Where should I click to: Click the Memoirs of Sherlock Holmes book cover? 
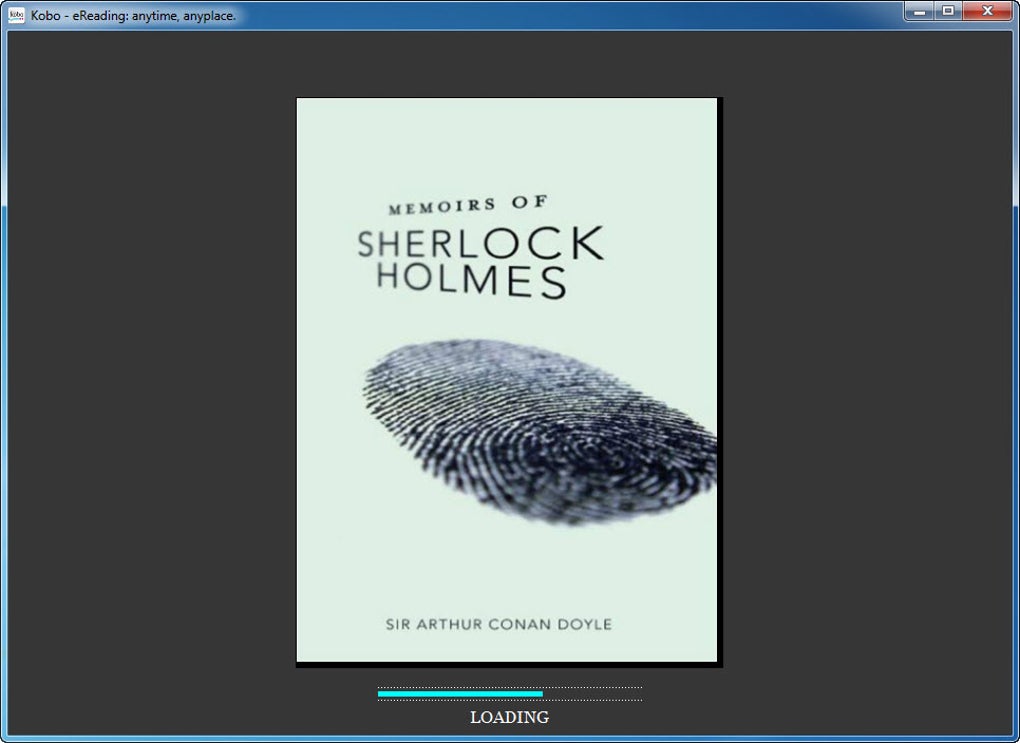[x=507, y=380]
